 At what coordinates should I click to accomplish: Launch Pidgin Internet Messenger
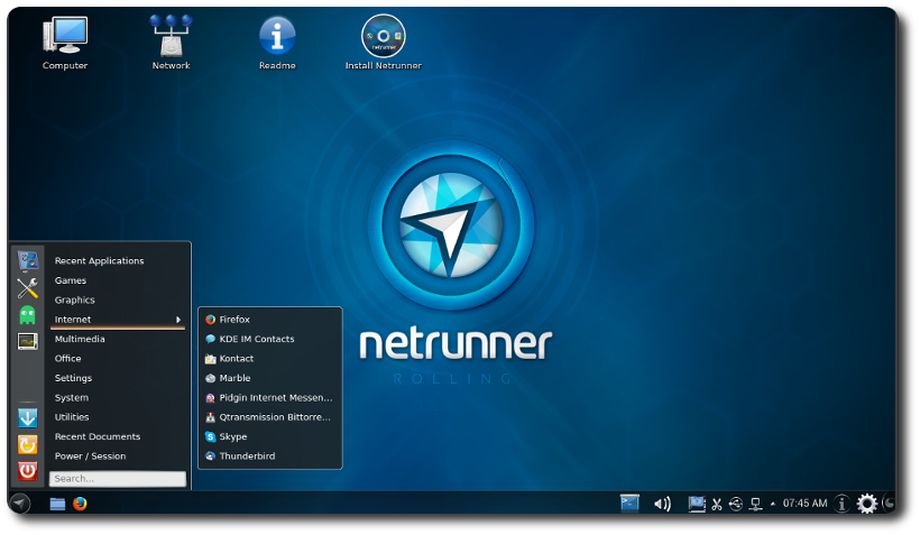(x=270, y=398)
